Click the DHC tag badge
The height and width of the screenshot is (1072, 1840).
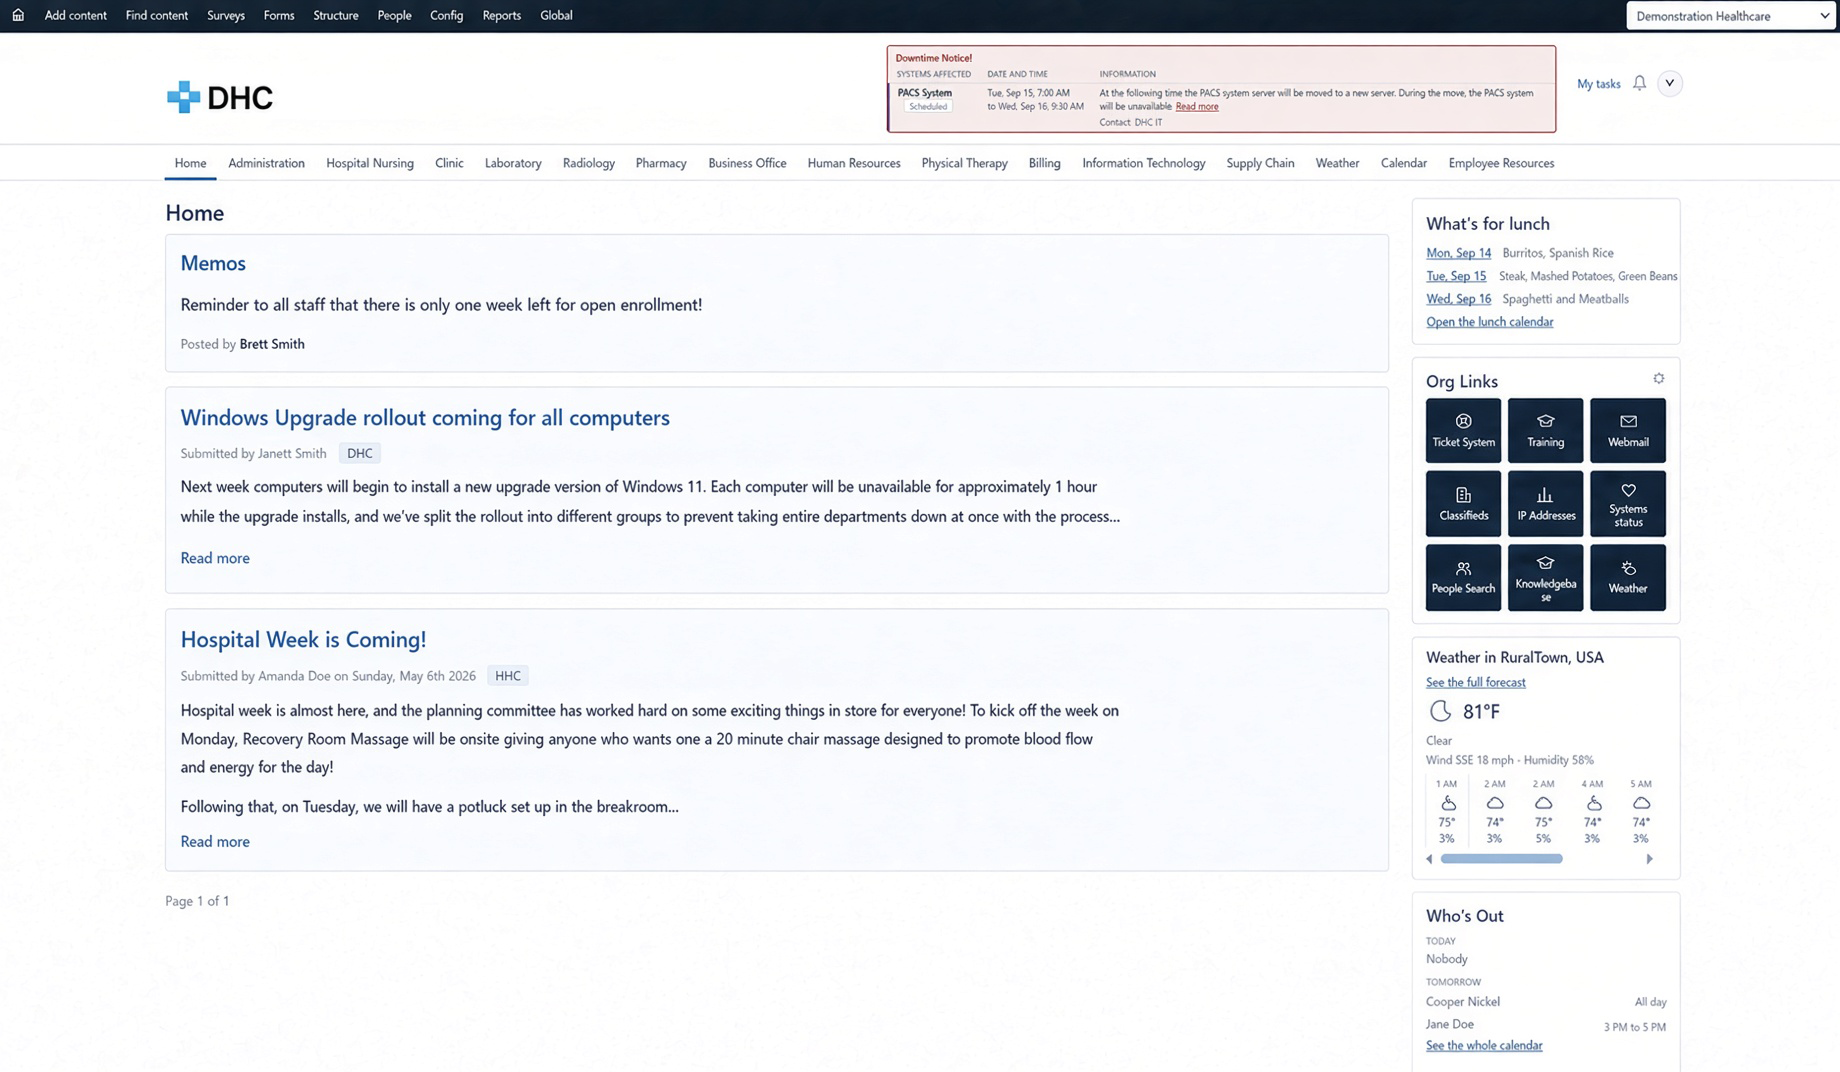click(359, 453)
